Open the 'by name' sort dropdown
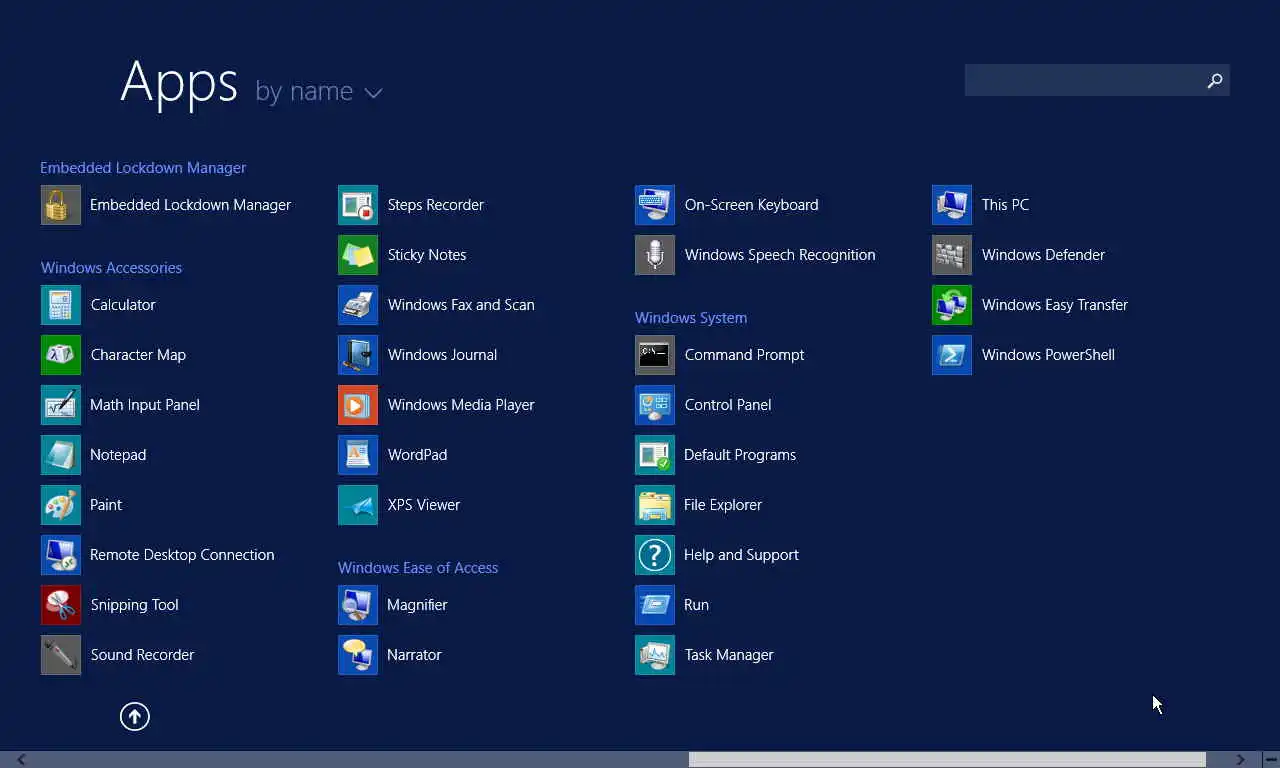 [x=319, y=91]
